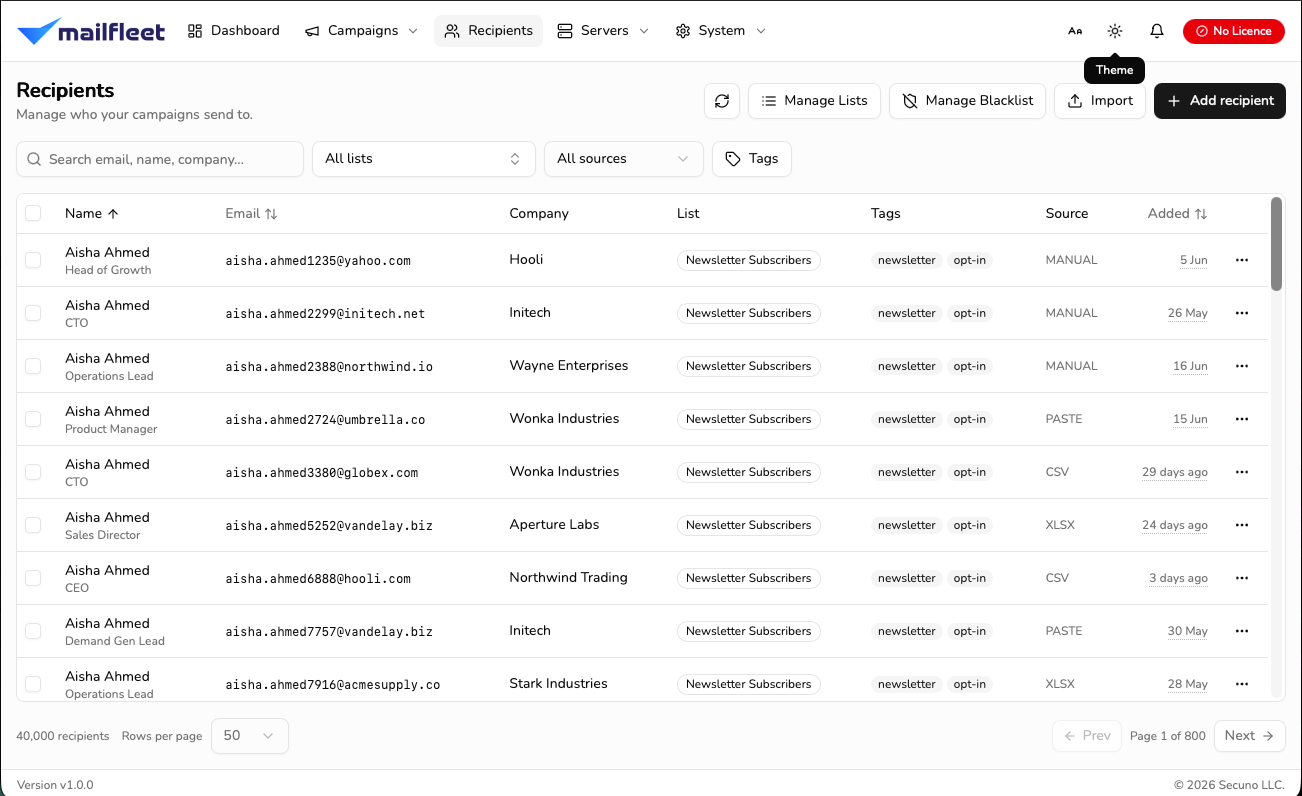
Task: Click the '29 days ago' added date
Action: 1175,472
